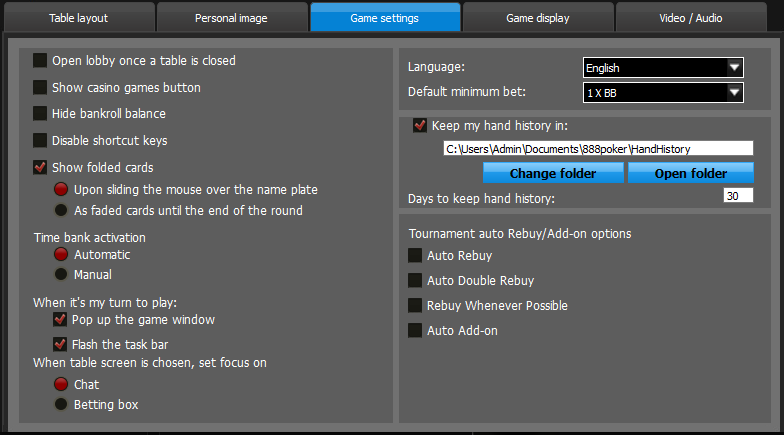This screenshot has width=784, height=435.
Task: Select Betting box focus option
Action: click(x=61, y=404)
